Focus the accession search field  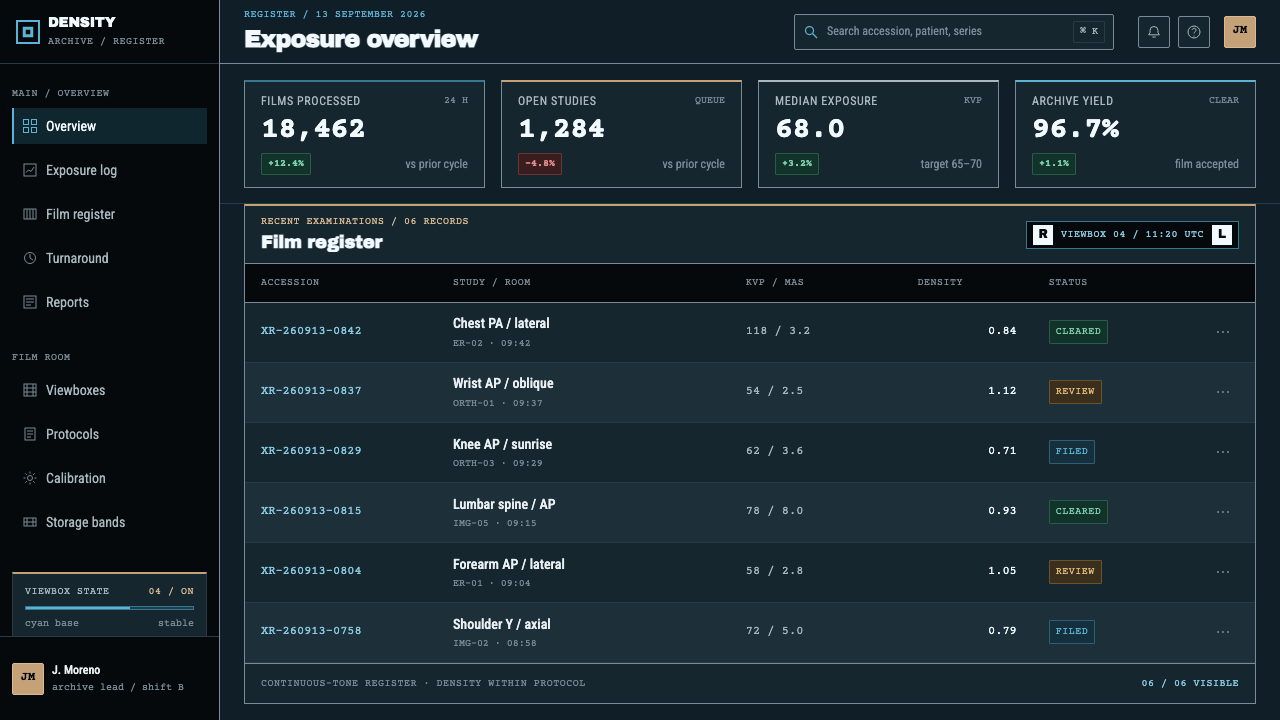coord(954,32)
